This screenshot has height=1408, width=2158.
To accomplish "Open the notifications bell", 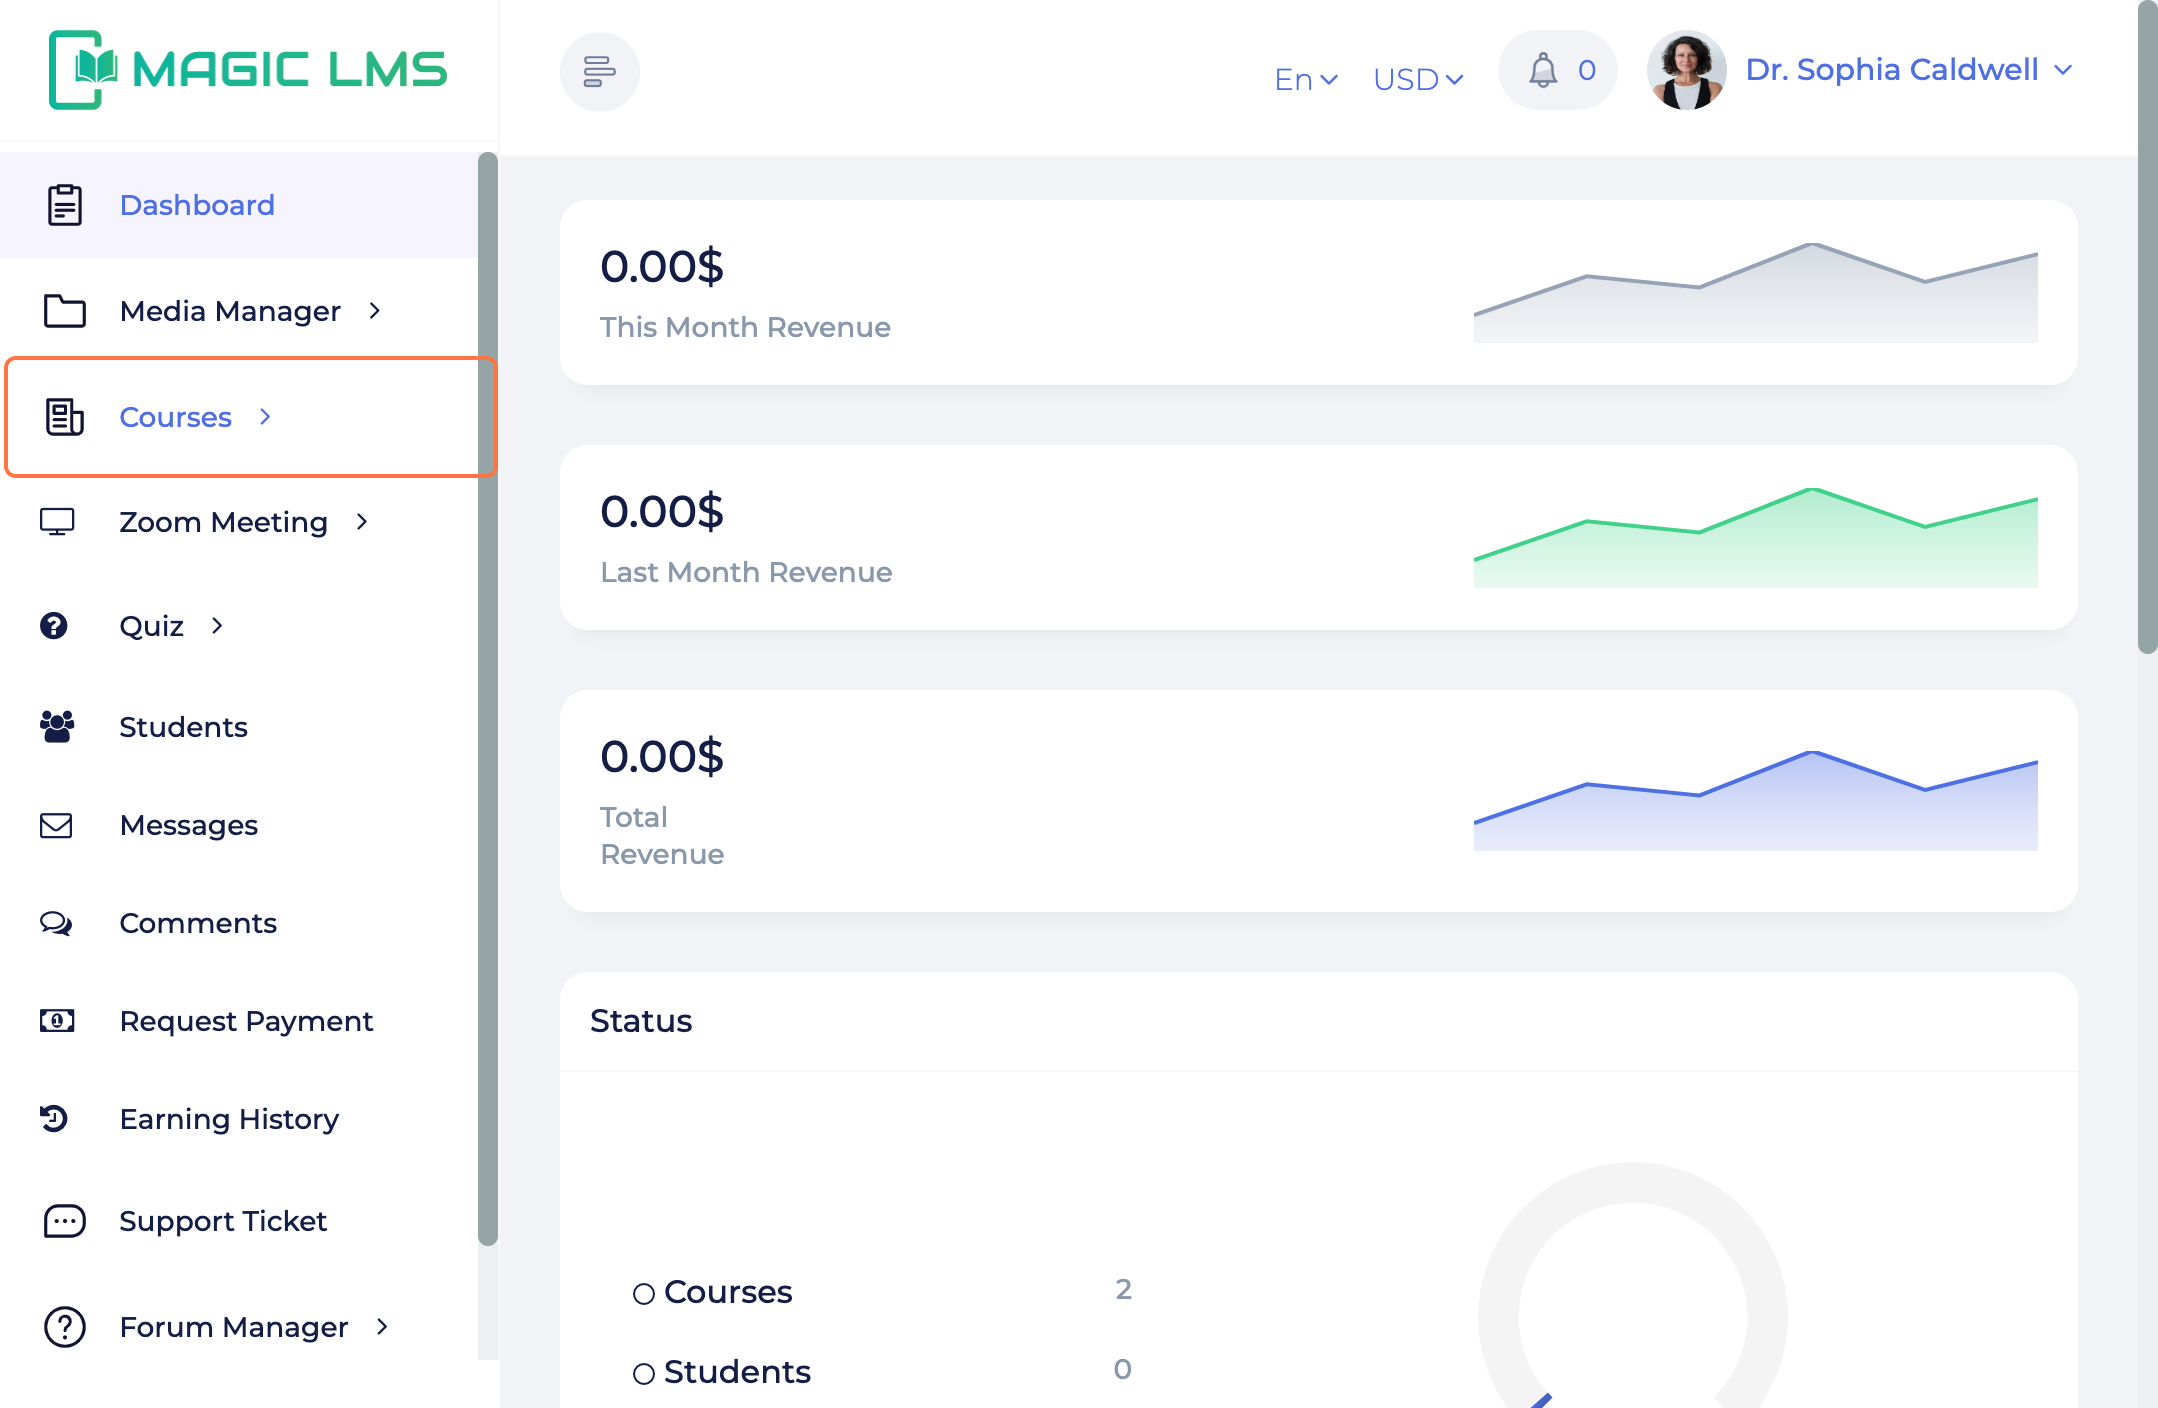I will click(x=1543, y=70).
